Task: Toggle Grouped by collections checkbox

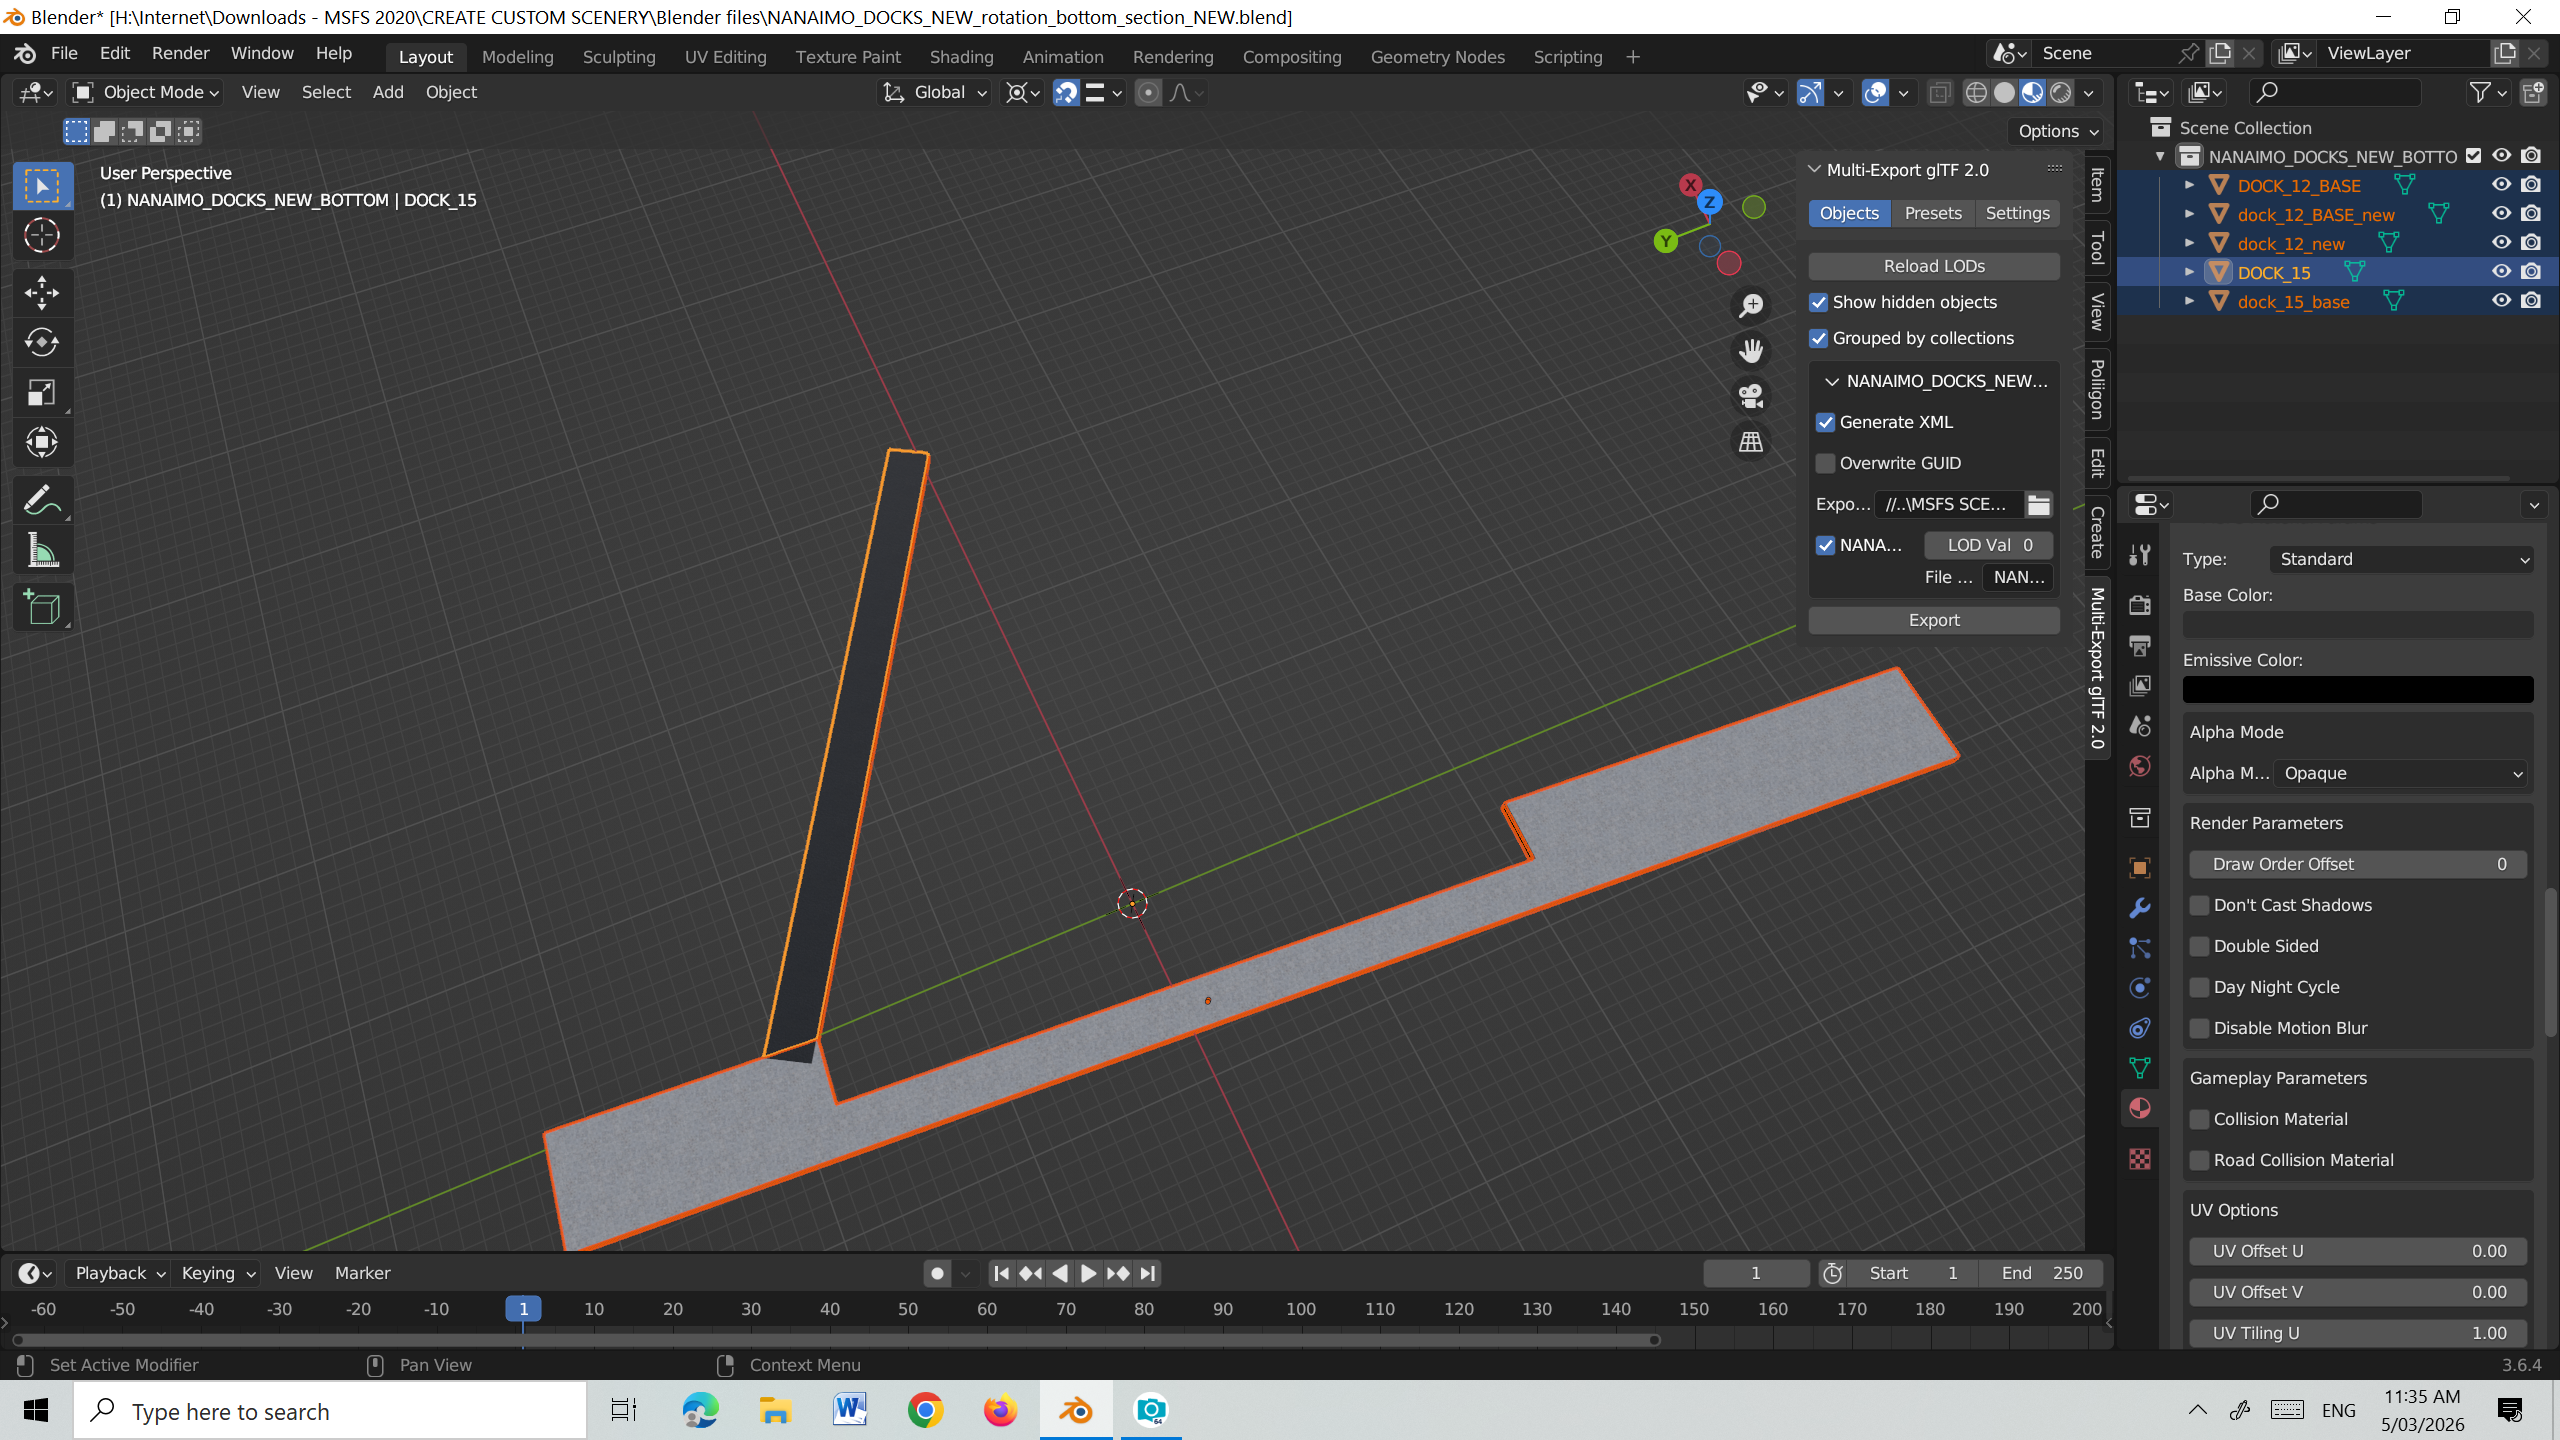Action: (x=1819, y=339)
